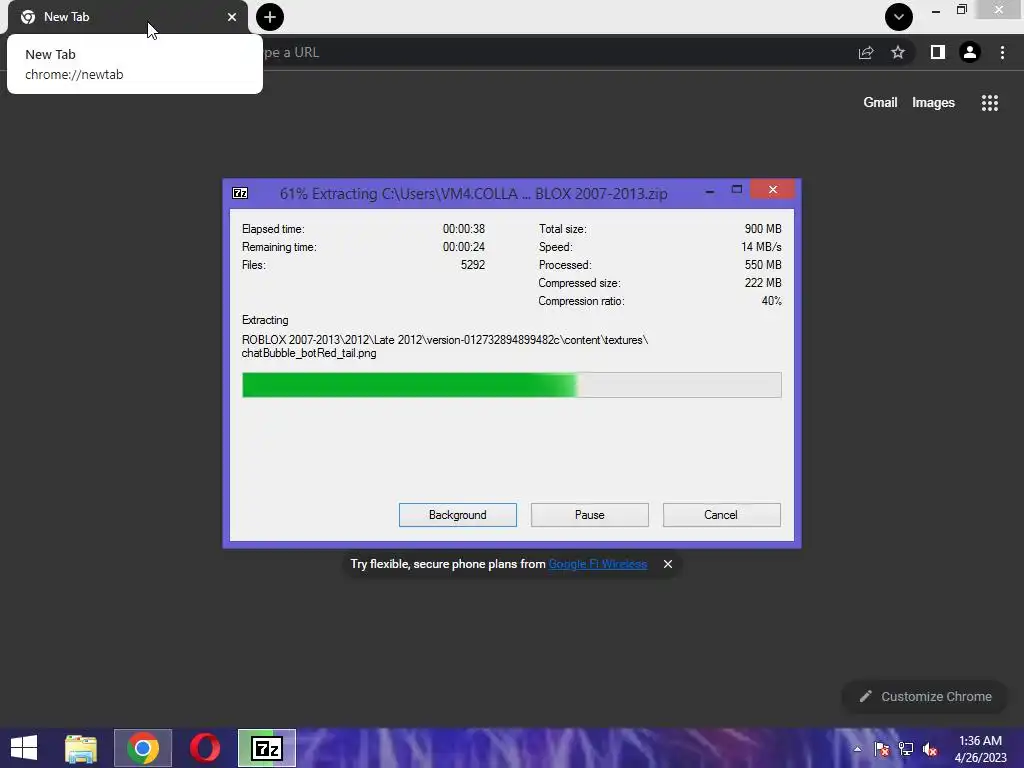Click the extracting file path text
The height and width of the screenshot is (768, 1024).
pyautogui.click(x=445, y=346)
